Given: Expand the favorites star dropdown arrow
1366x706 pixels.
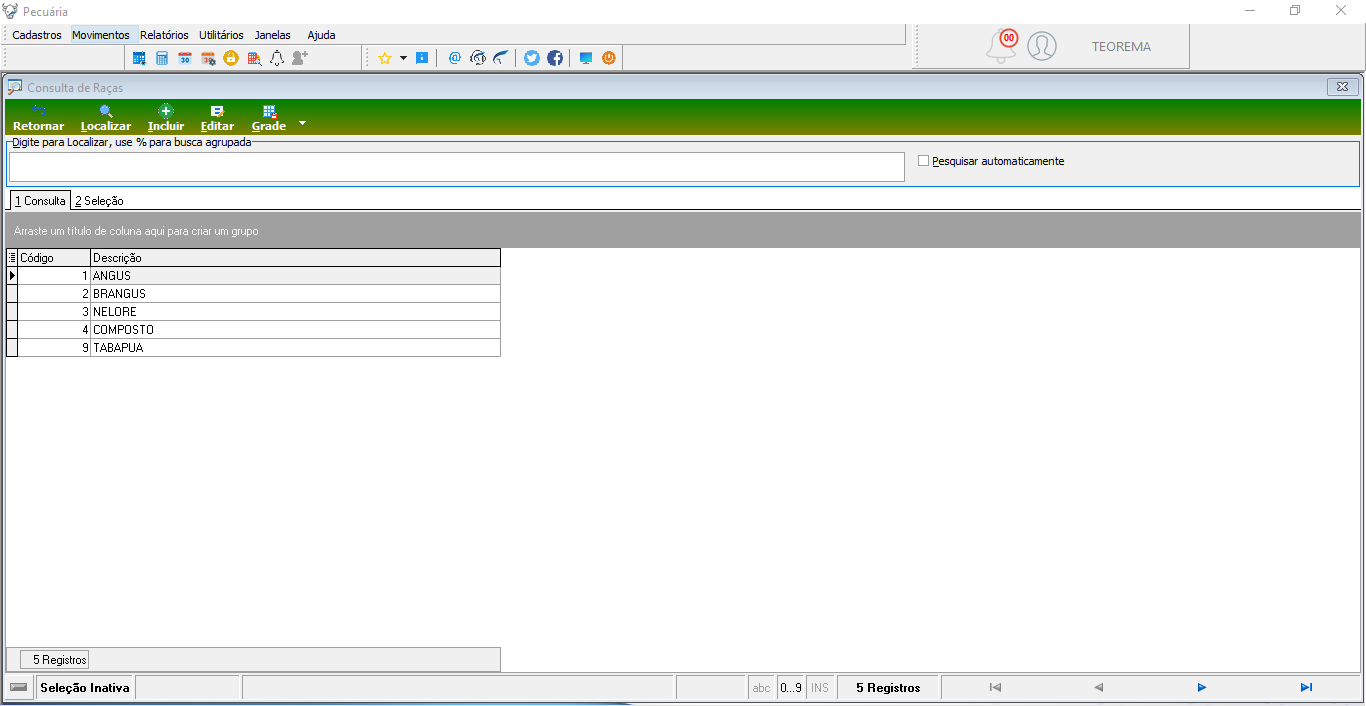Looking at the screenshot, I should click(x=403, y=58).
